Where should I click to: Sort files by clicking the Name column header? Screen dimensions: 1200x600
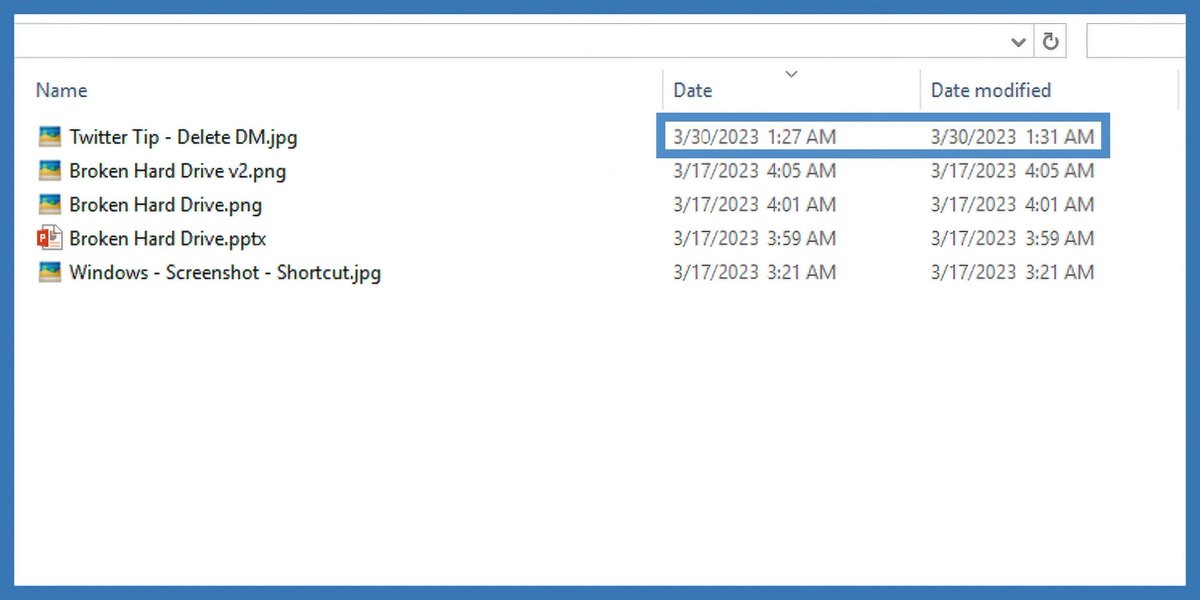[x=61, y=90]
